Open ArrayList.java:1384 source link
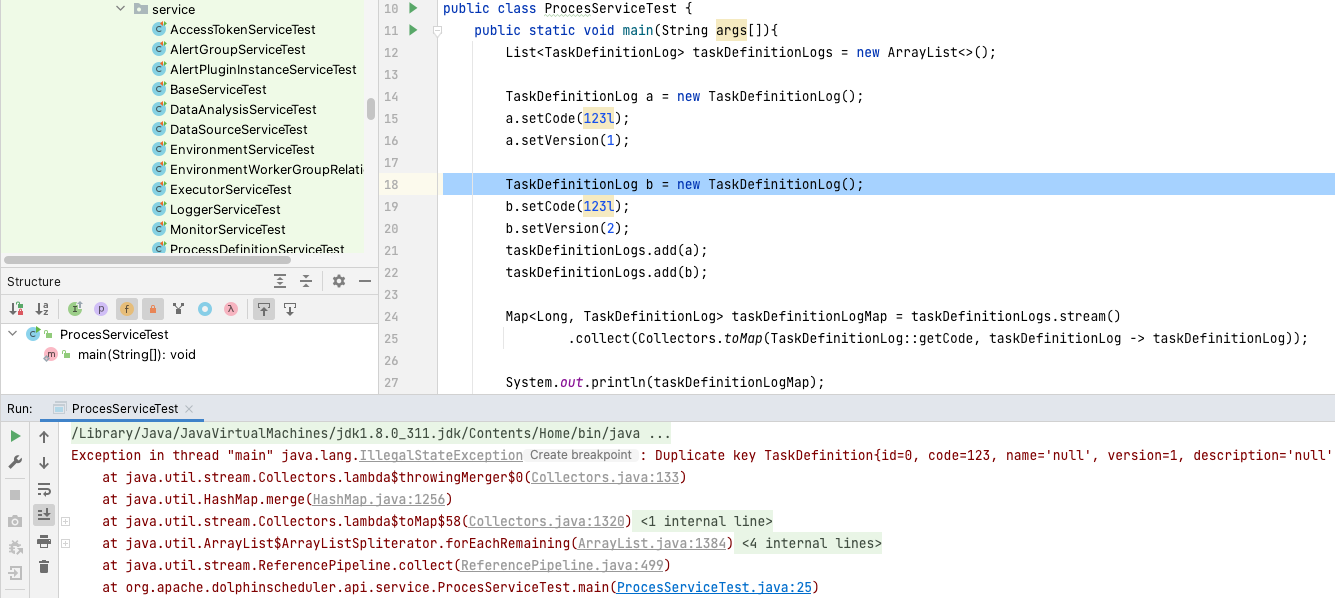This screenshot has height=598, width=1335. 652,543
